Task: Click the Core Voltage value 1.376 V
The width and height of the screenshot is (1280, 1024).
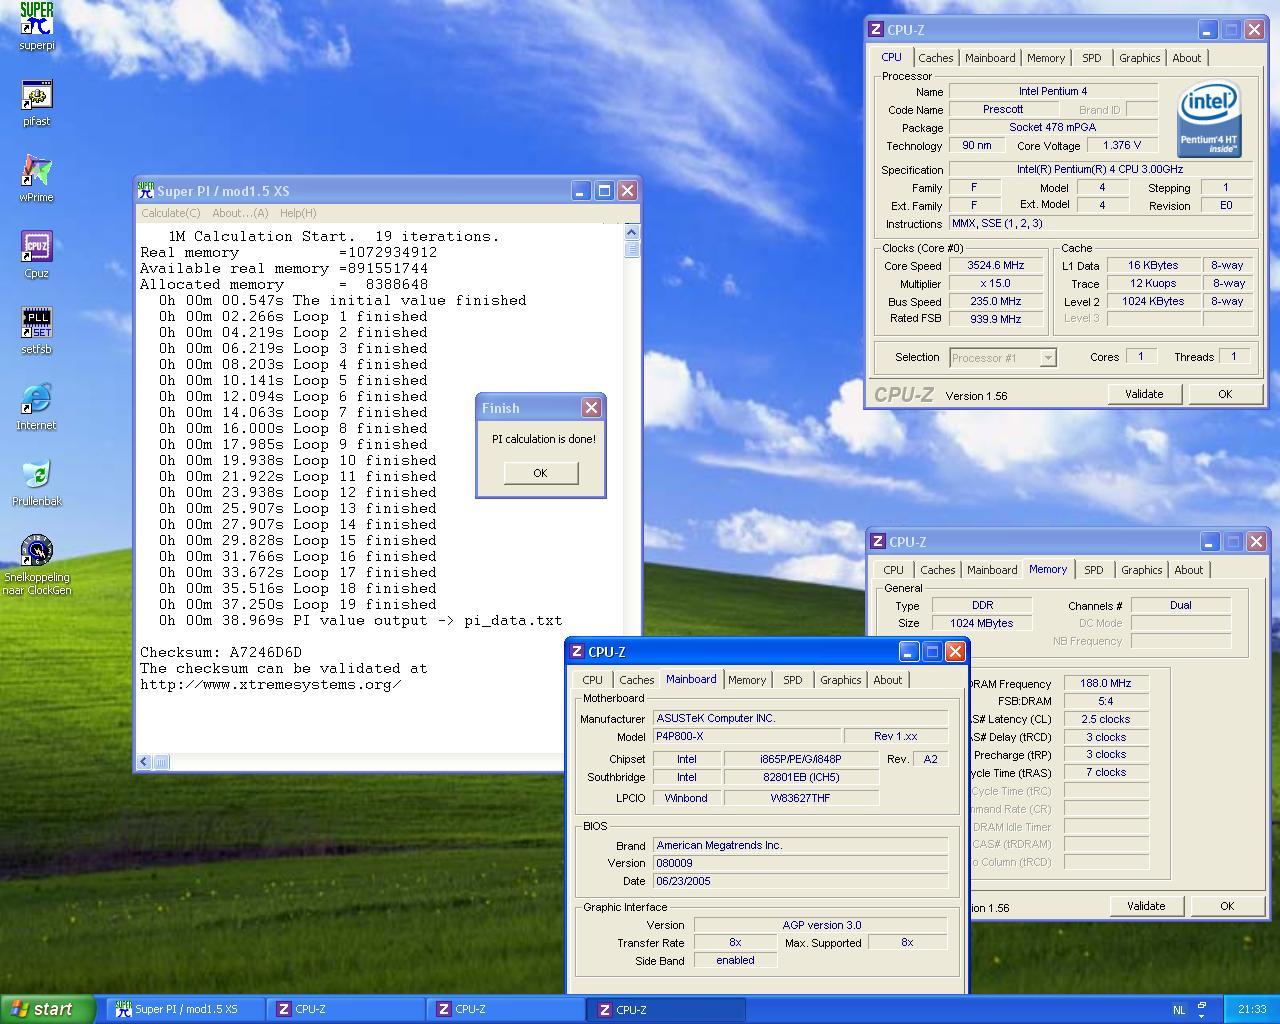Action: tap(1122, 145)
